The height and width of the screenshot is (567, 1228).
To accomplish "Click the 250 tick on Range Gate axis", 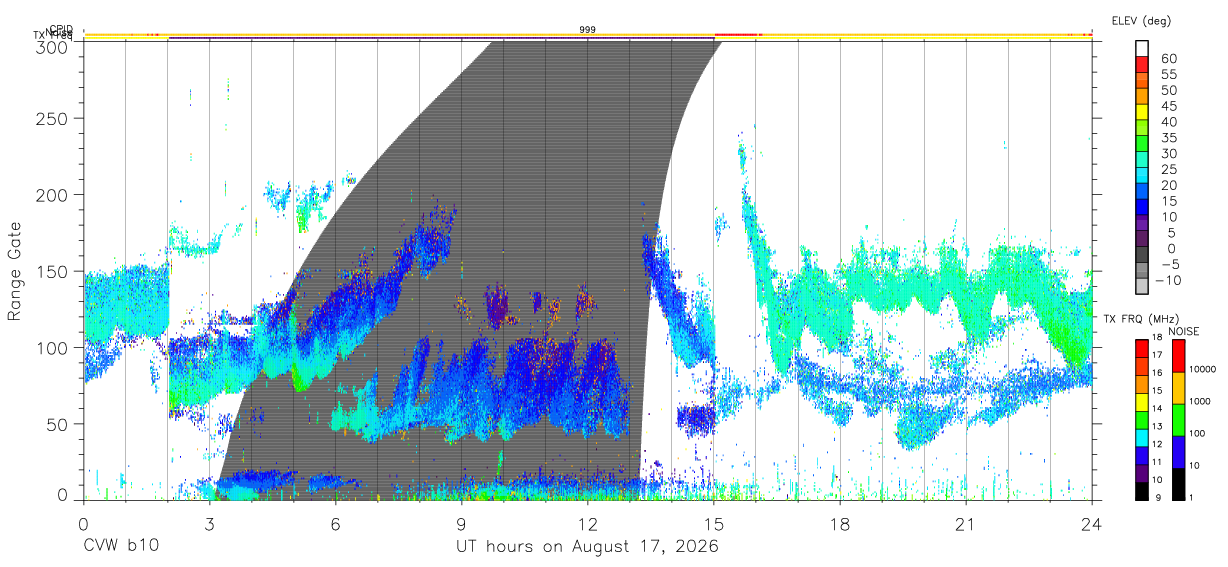I will click(52, 118).
